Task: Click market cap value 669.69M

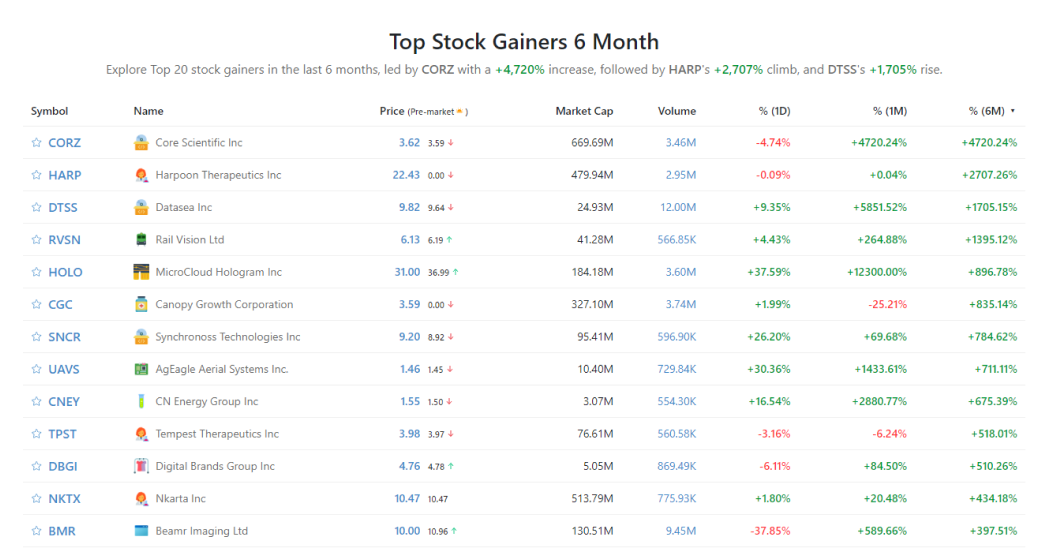Action: (592, 143)
